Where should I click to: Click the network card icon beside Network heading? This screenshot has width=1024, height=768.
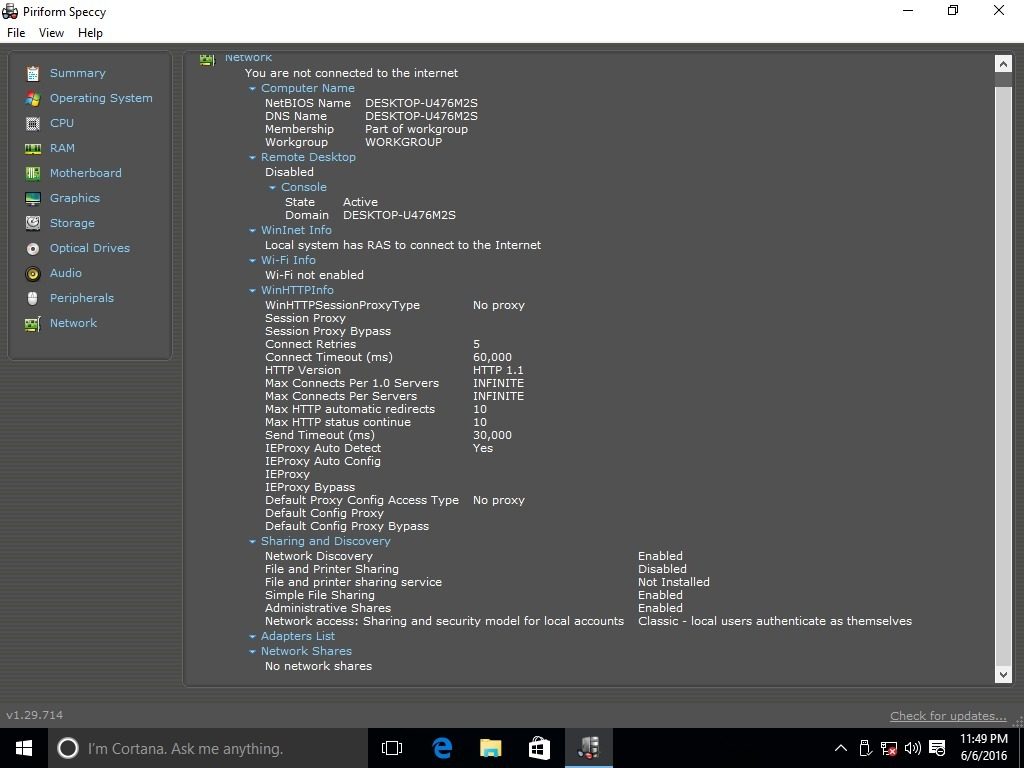pos(207,59)
